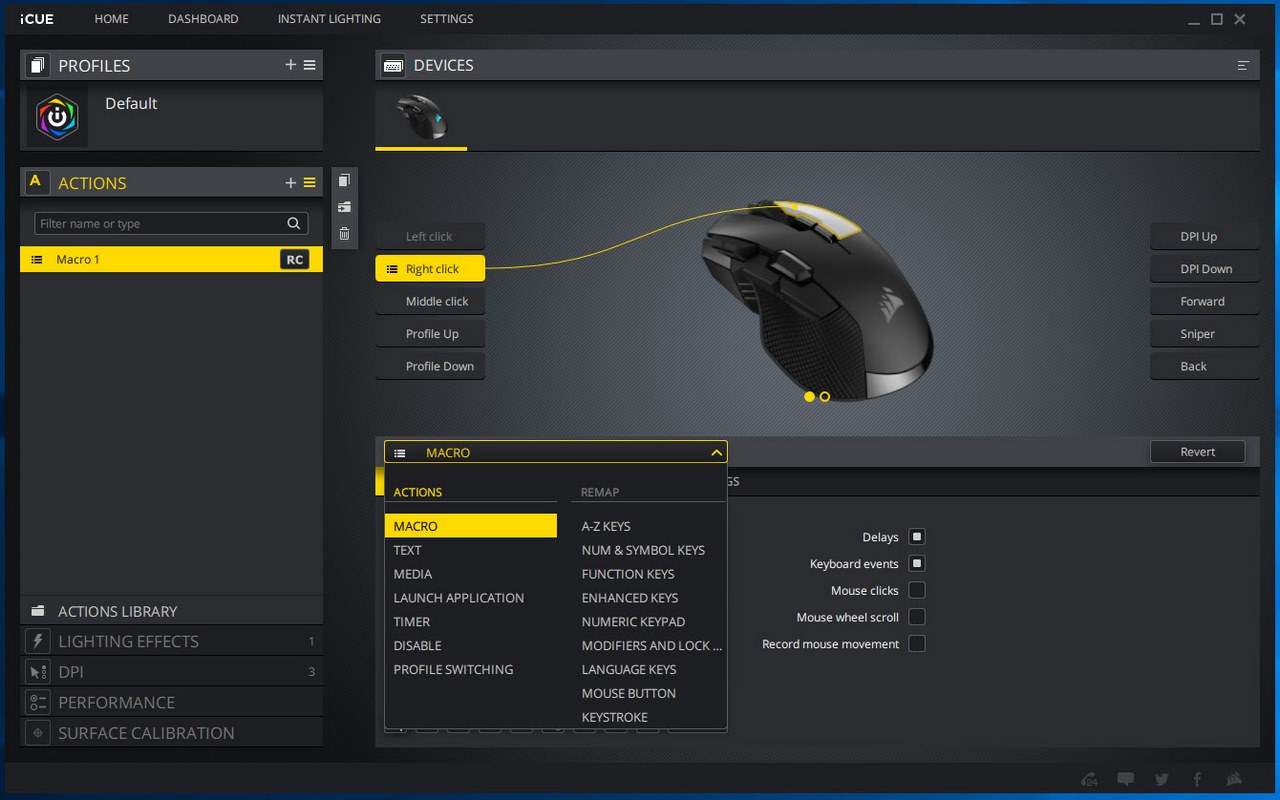1280x800 pixels.
Task: Toggle the Delays checkbox
Action: [x=917, y=537]
